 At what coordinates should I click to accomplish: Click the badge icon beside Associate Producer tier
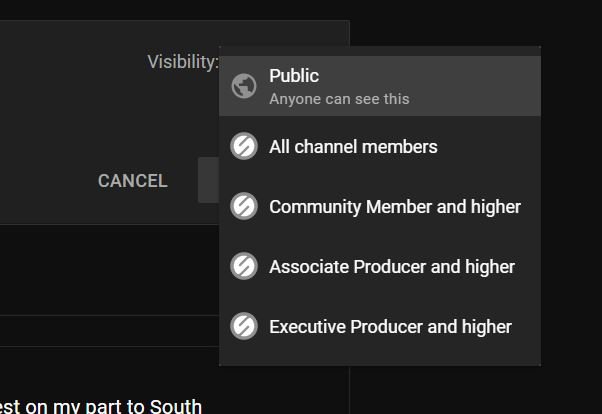tap(244, 267)
